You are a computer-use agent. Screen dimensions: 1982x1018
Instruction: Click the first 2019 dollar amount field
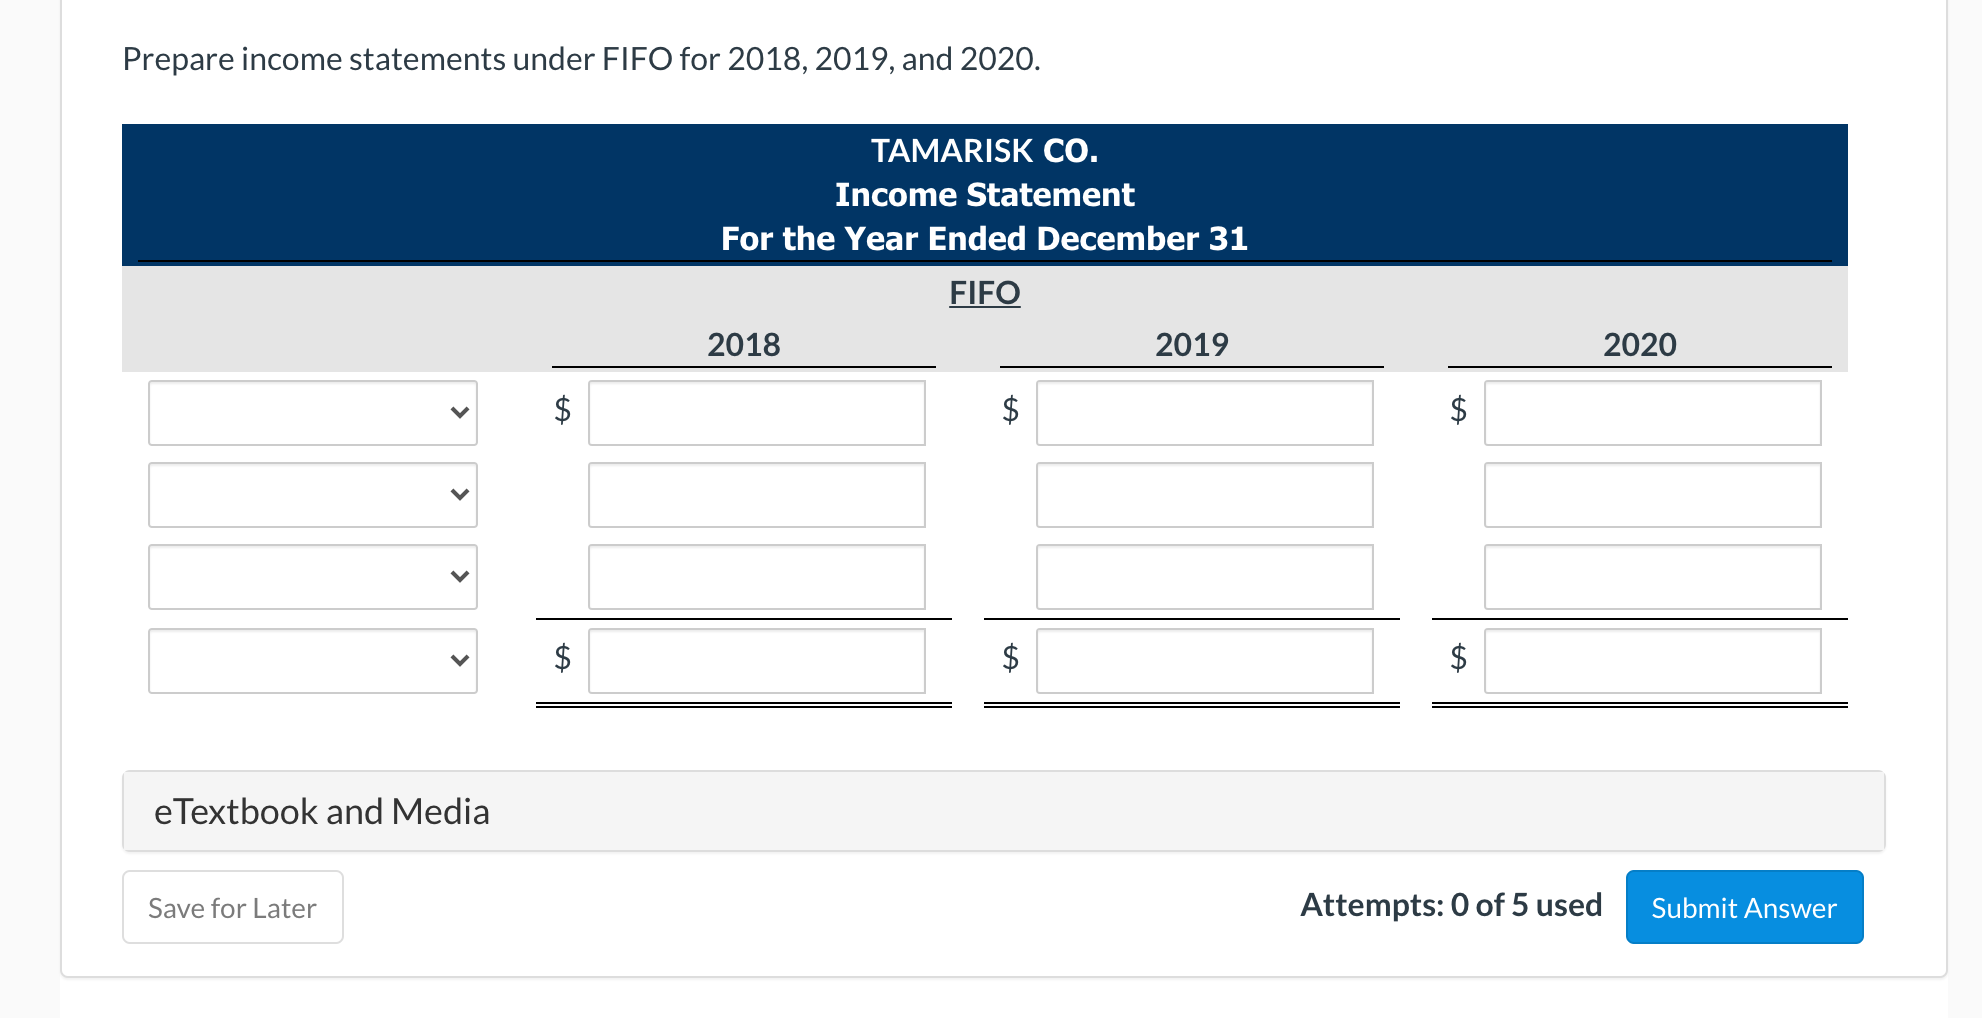click(x=1204, y=412)
